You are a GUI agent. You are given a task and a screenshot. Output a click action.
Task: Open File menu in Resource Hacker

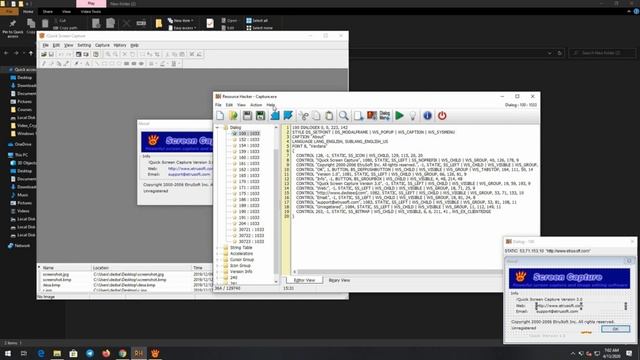[218, 105]
